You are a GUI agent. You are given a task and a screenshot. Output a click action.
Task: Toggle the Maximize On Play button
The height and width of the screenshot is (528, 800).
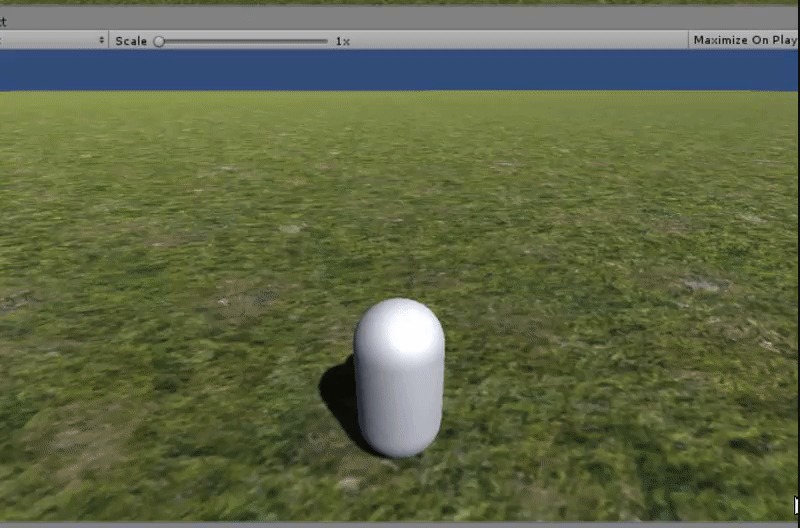[x=744, y=41]
